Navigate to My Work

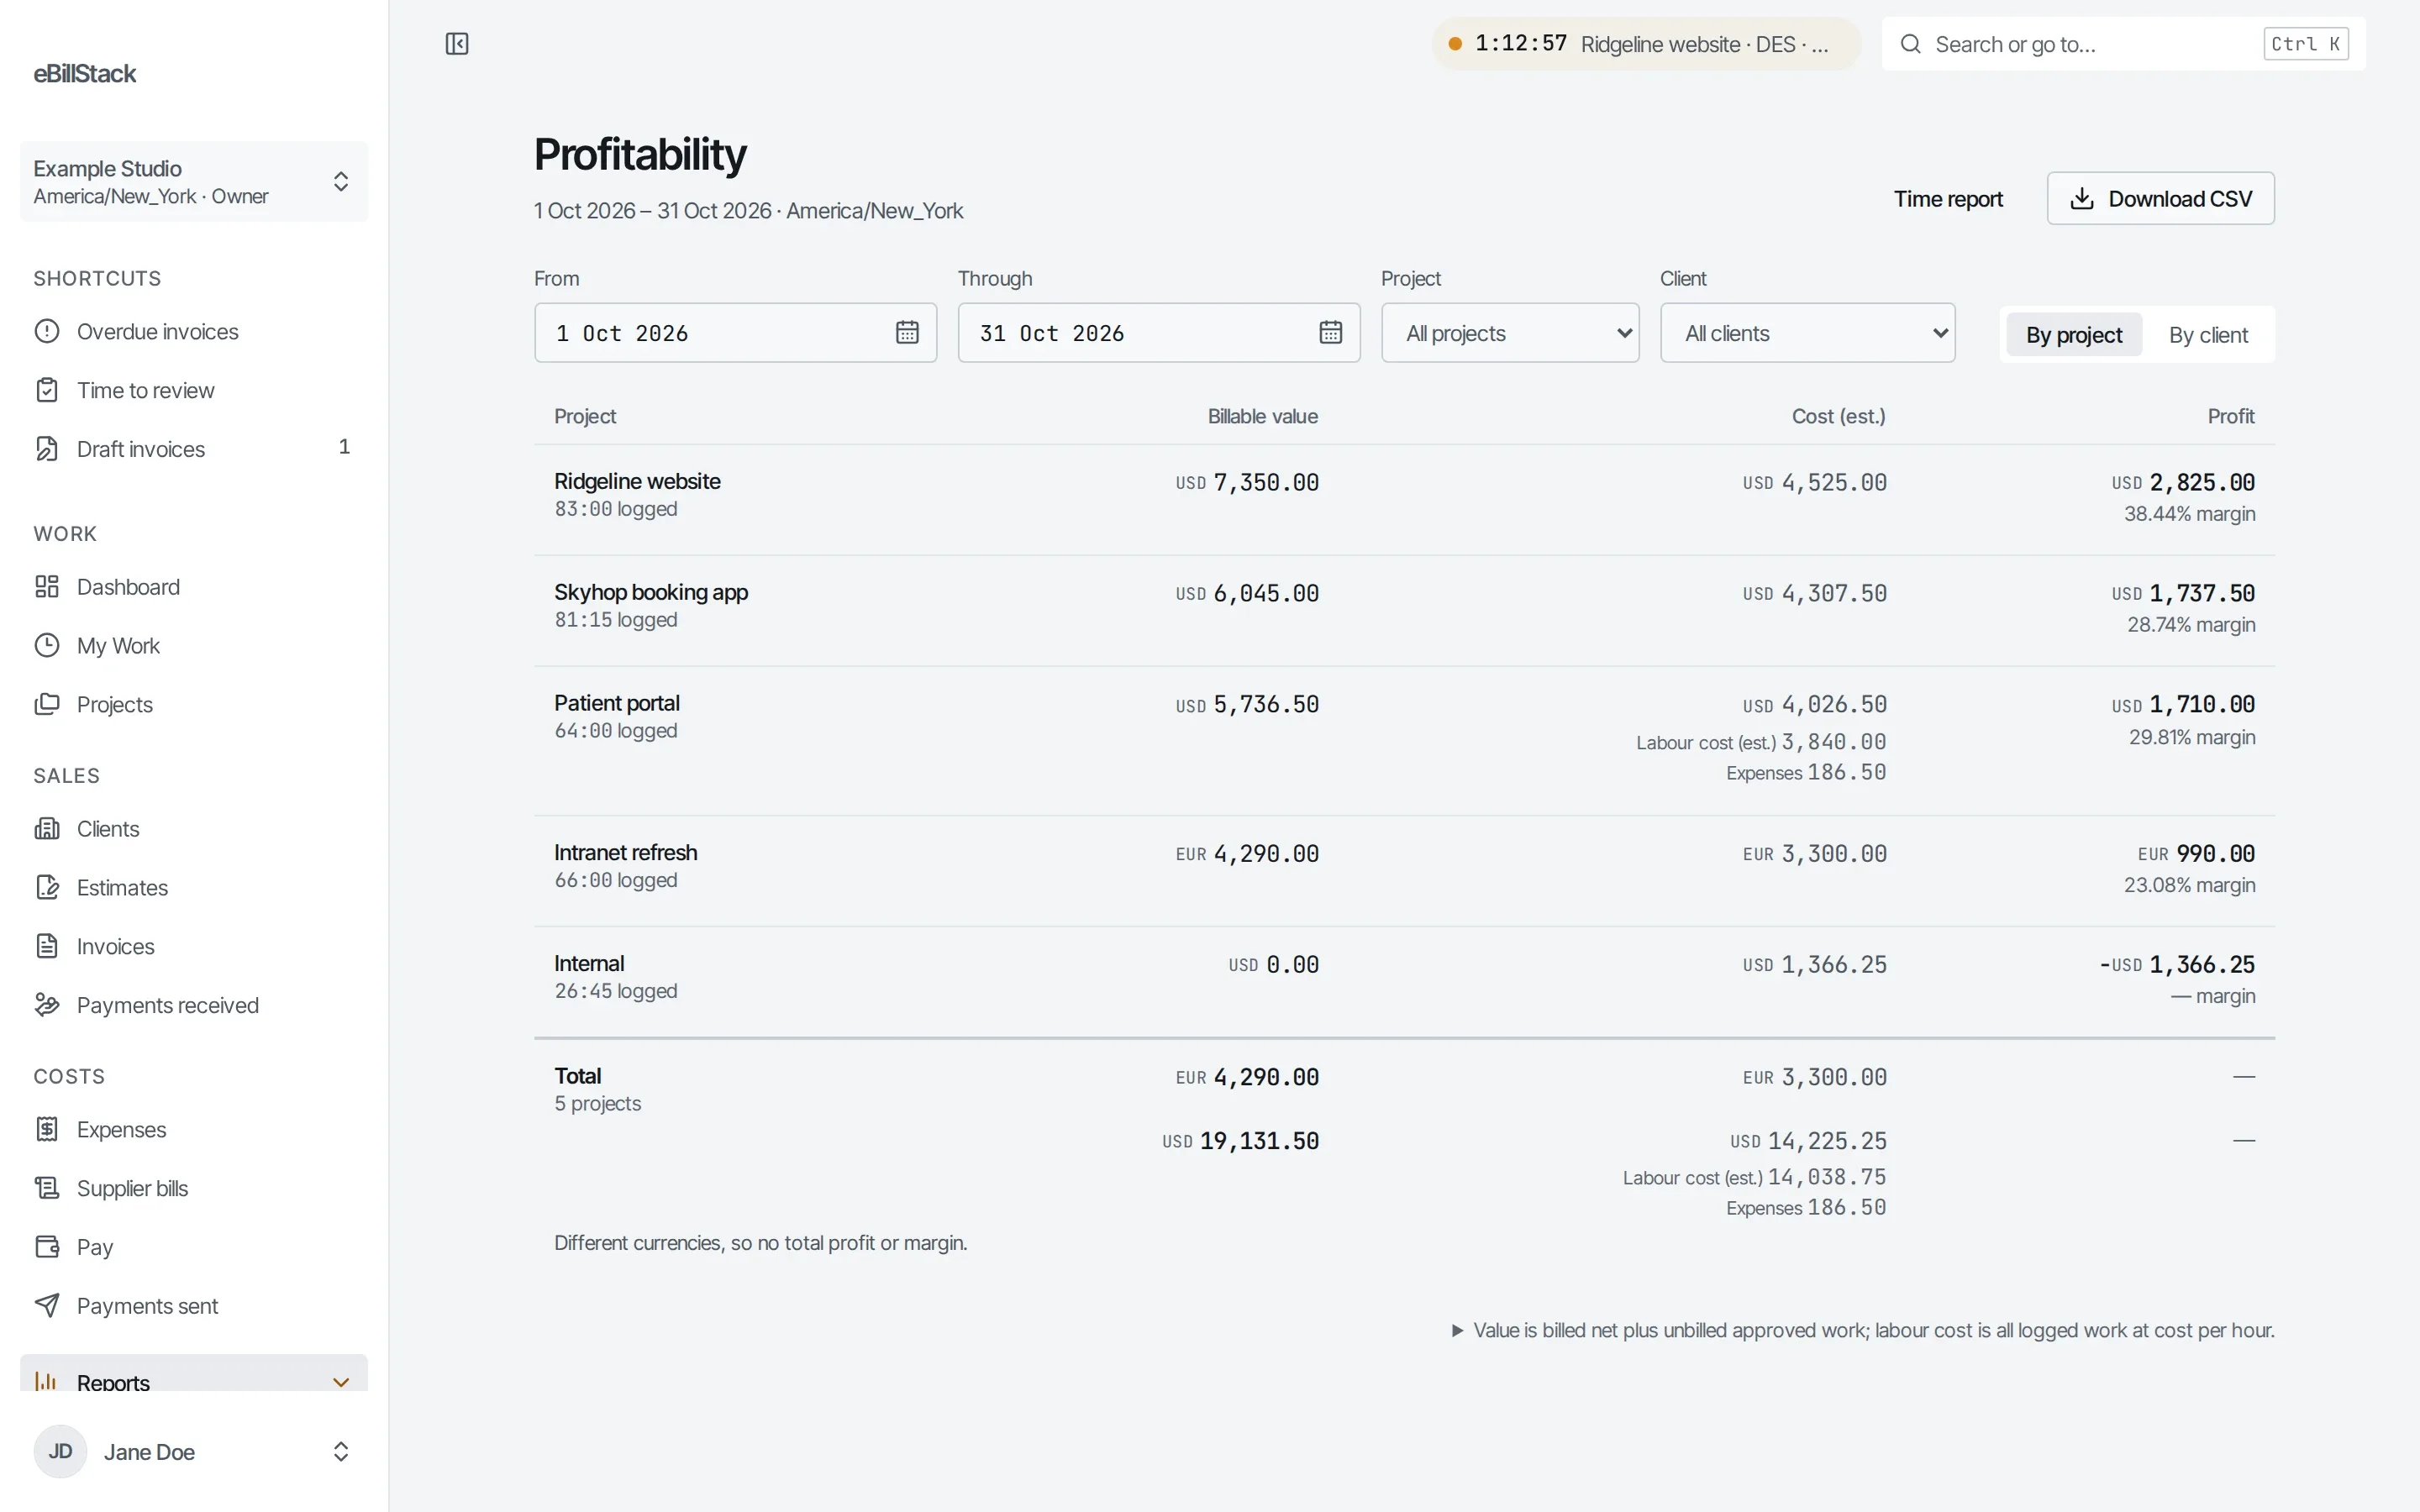pos(194,645)
